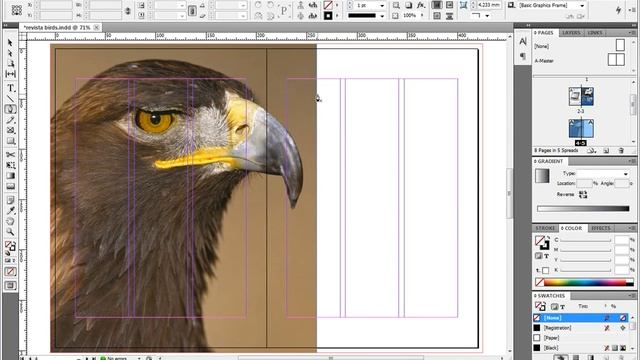Click the CMYK color spectrum bar
640x360 pixels.
click(589, 282)
